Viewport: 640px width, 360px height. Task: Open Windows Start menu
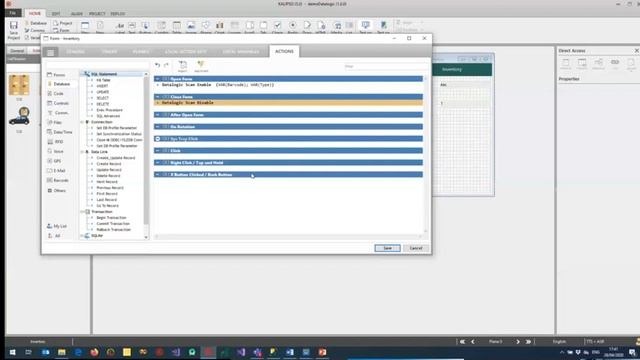pyautogui.click(x=12, y=352)
